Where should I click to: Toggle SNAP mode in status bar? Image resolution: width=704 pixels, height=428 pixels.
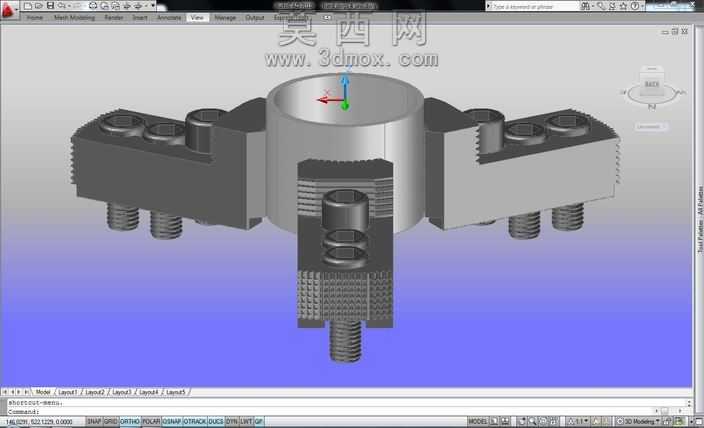click(x=94, y=422)
